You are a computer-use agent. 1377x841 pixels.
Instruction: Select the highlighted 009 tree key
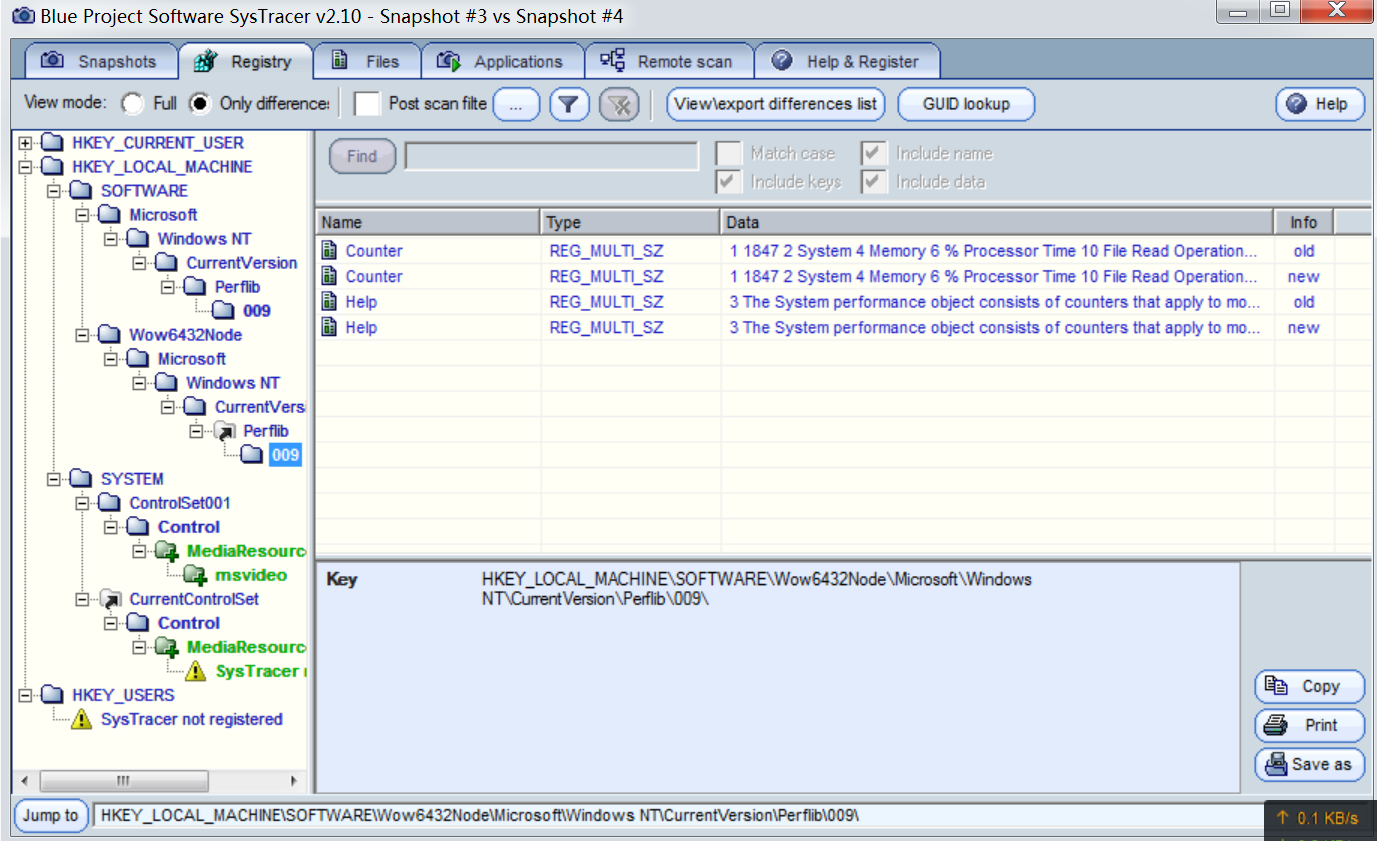click(x=285, y=455)
